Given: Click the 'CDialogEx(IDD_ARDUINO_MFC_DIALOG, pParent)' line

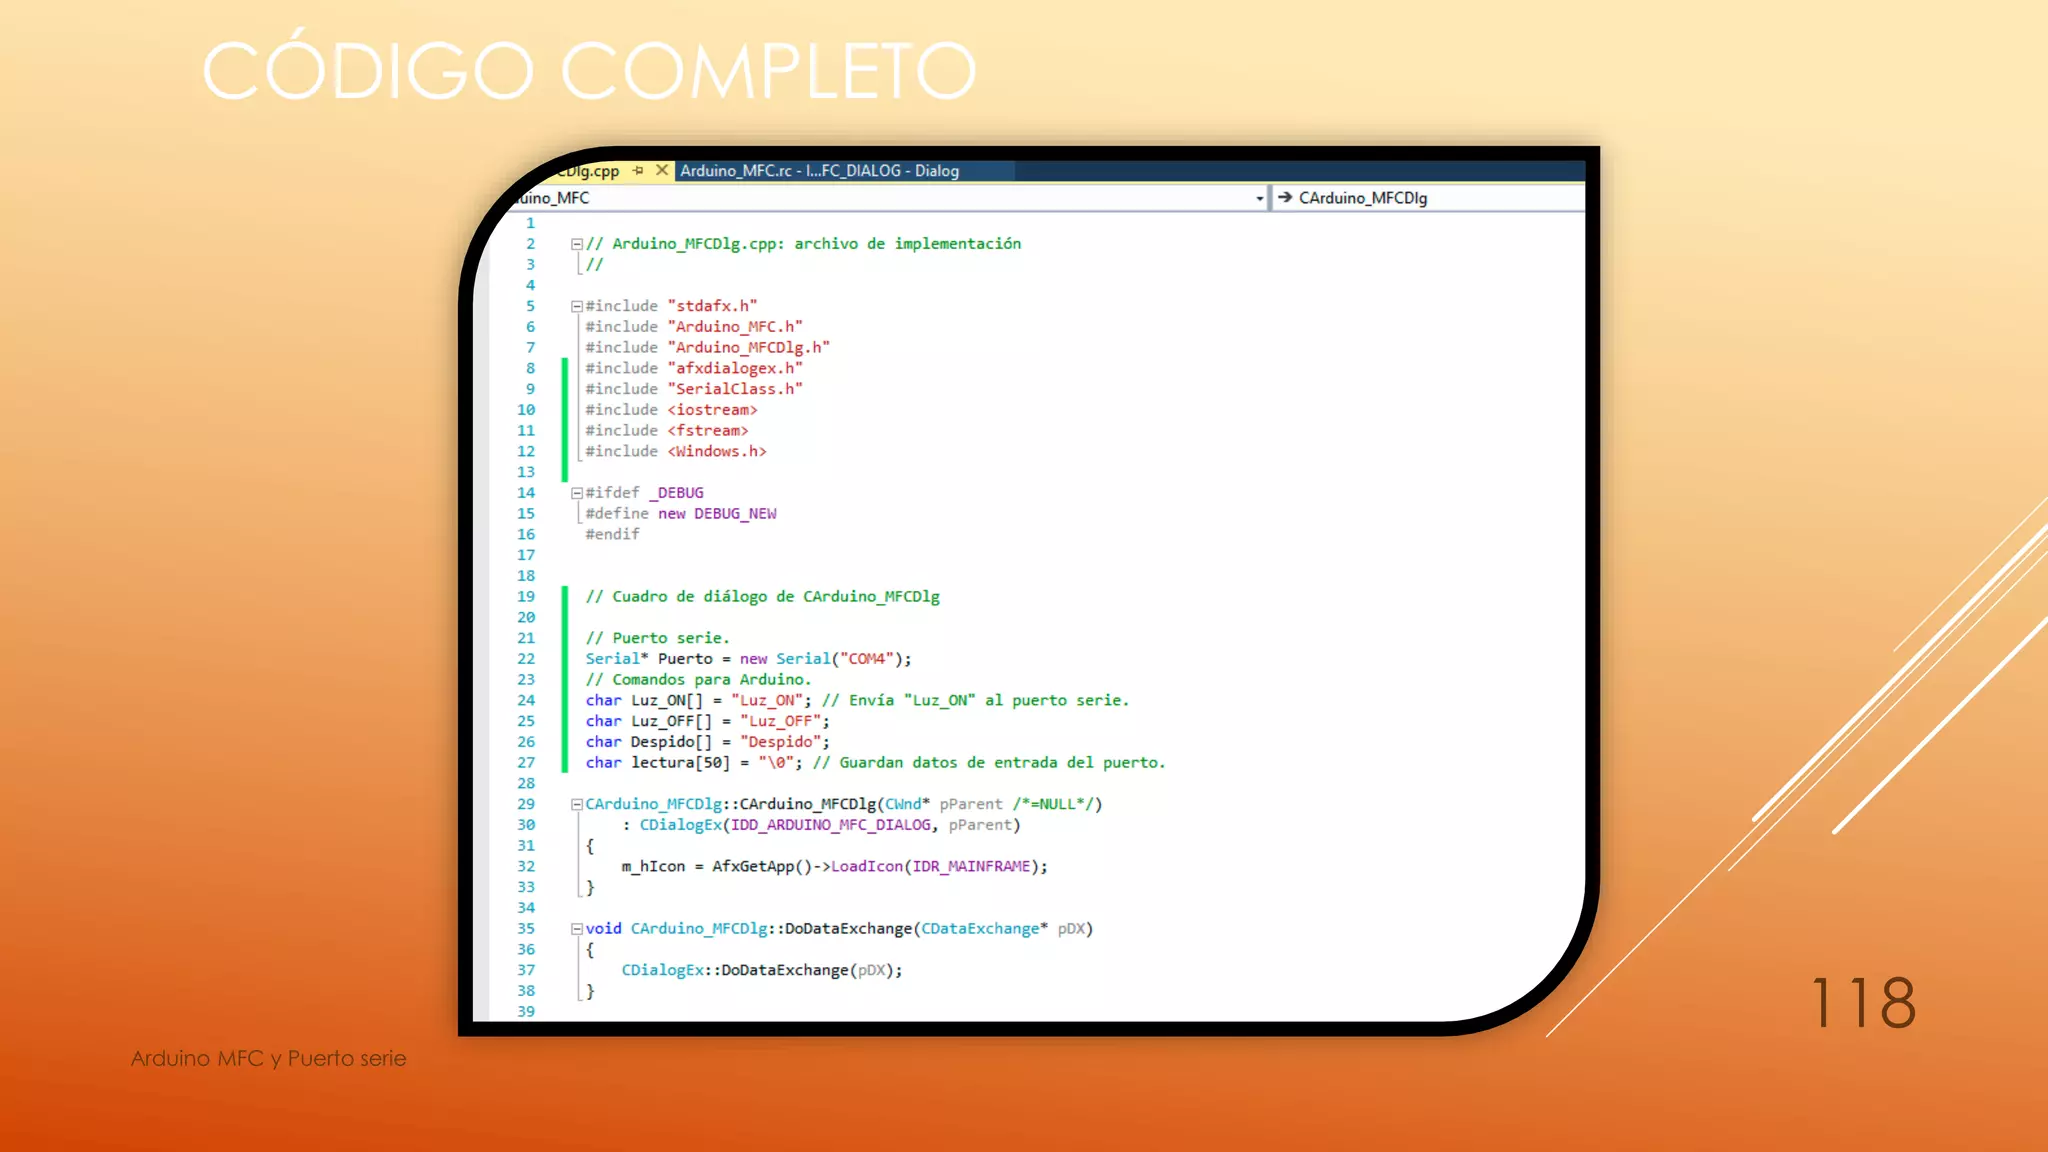Looking at the screenshot, I should 820,825.
